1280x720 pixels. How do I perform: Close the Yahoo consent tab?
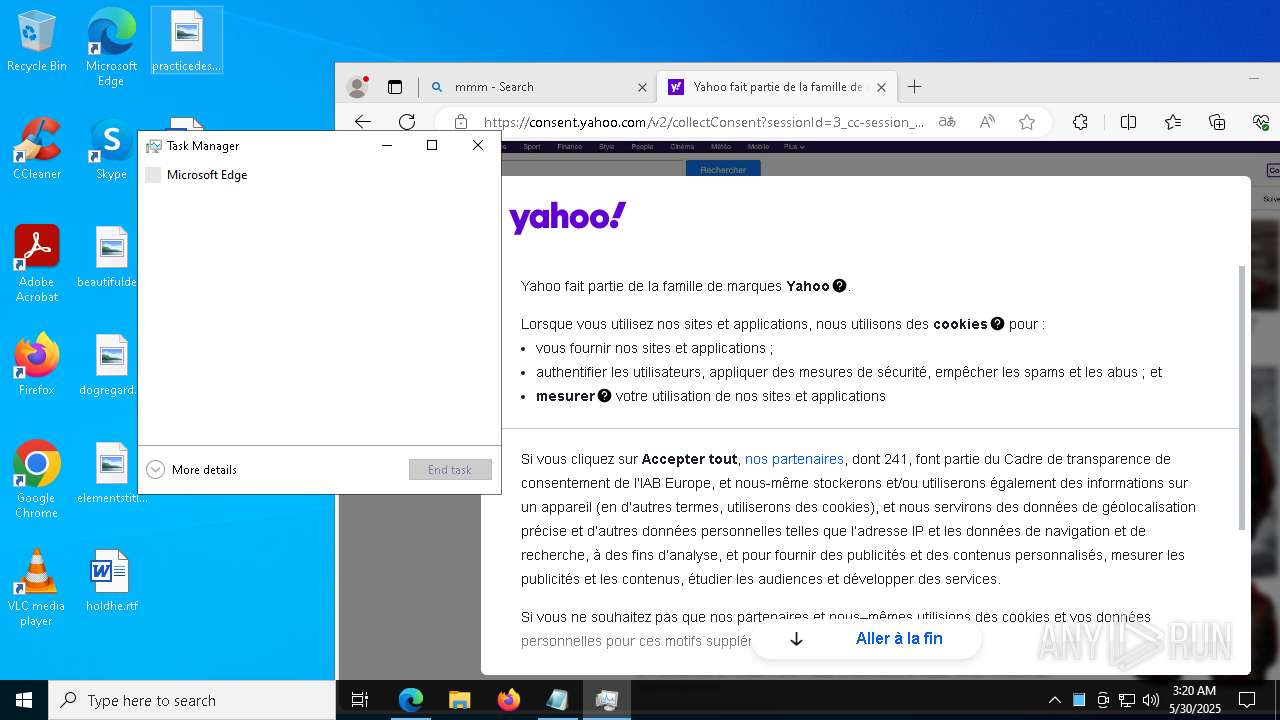[x=881, y=87]
